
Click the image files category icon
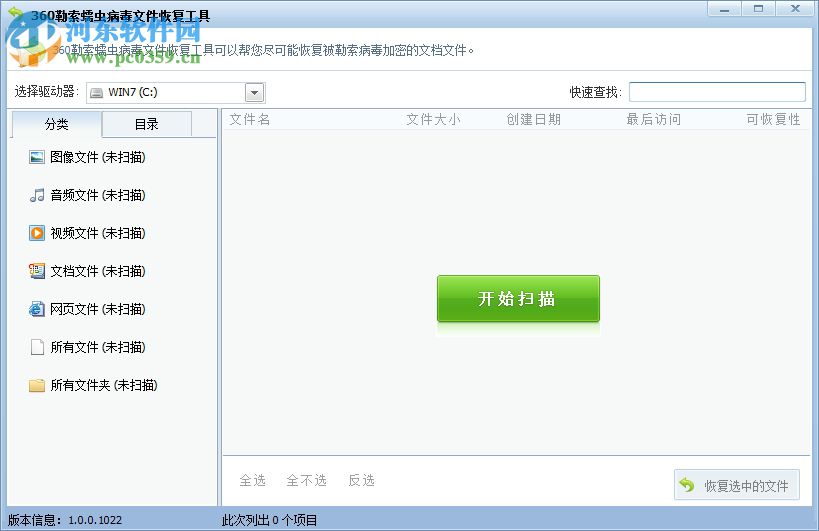tap(37, 157)
